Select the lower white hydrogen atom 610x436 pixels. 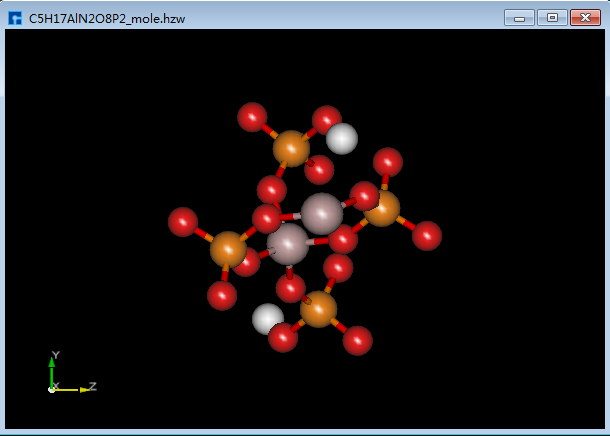[266, 318]
